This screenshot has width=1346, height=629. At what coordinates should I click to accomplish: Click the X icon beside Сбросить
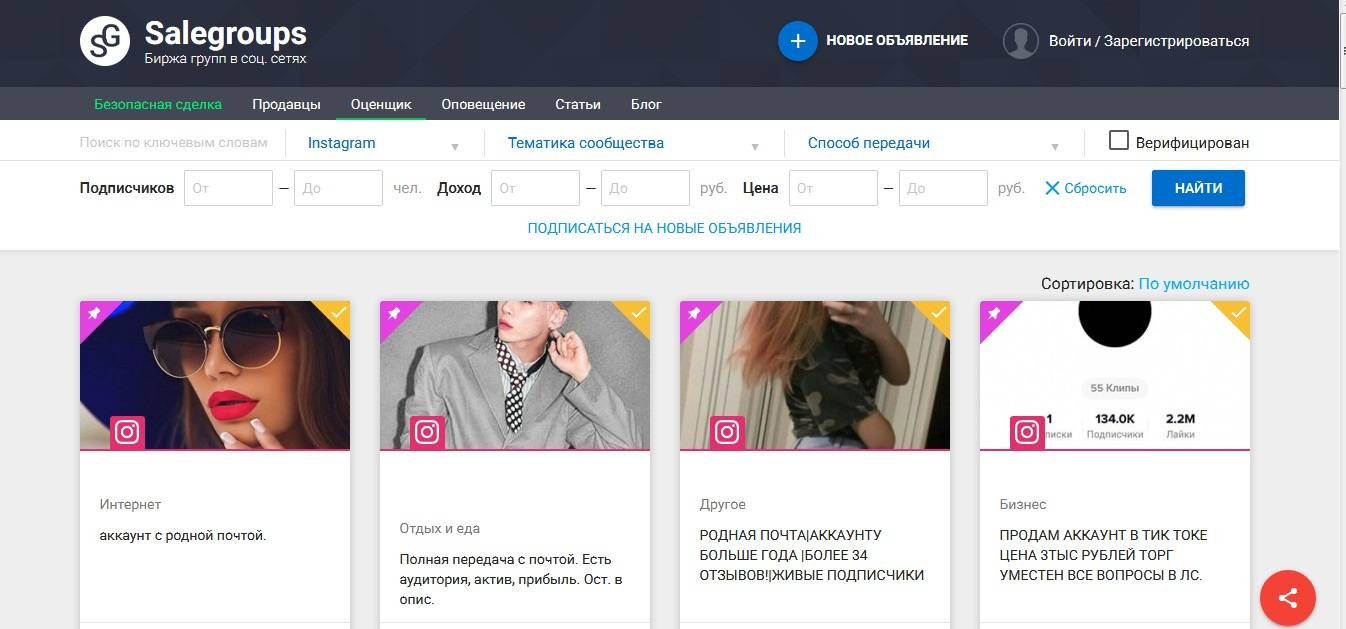(1052, 188)
